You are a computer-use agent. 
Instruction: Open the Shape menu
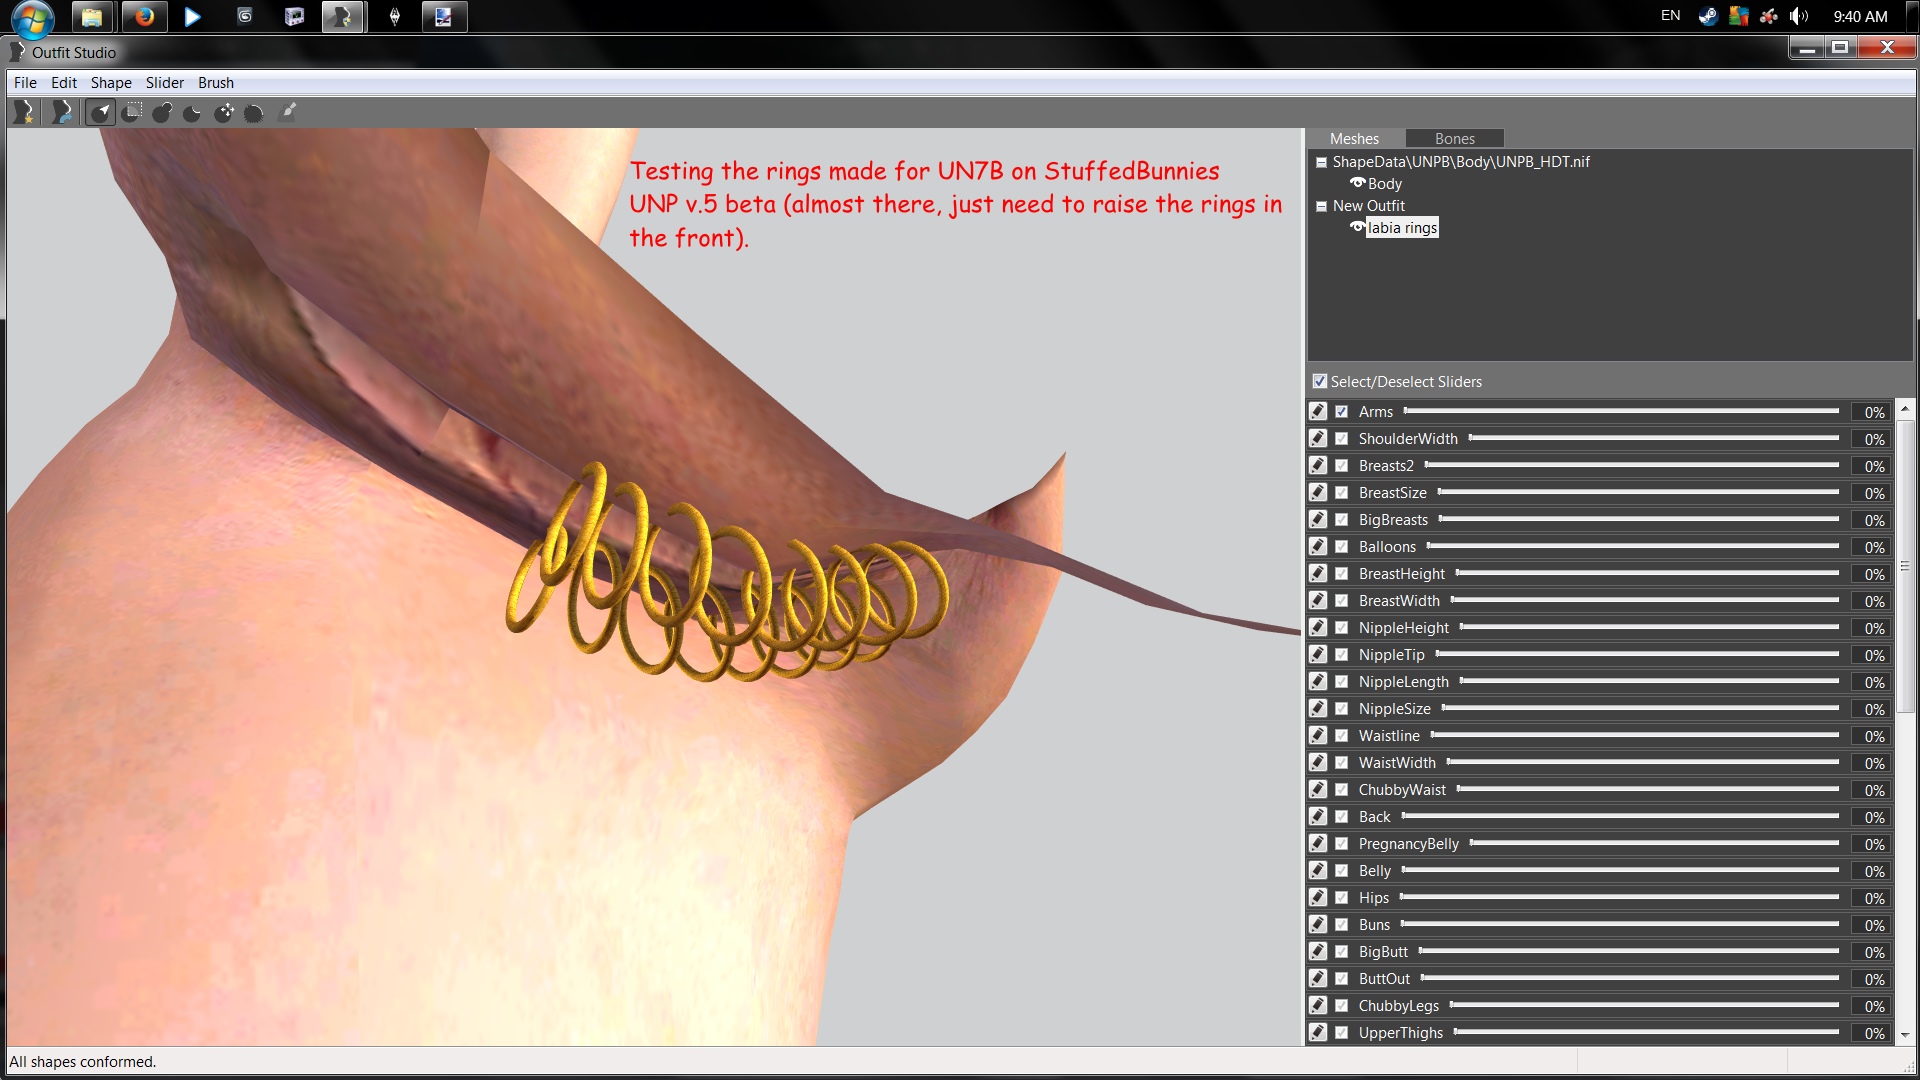pos(111,83)
